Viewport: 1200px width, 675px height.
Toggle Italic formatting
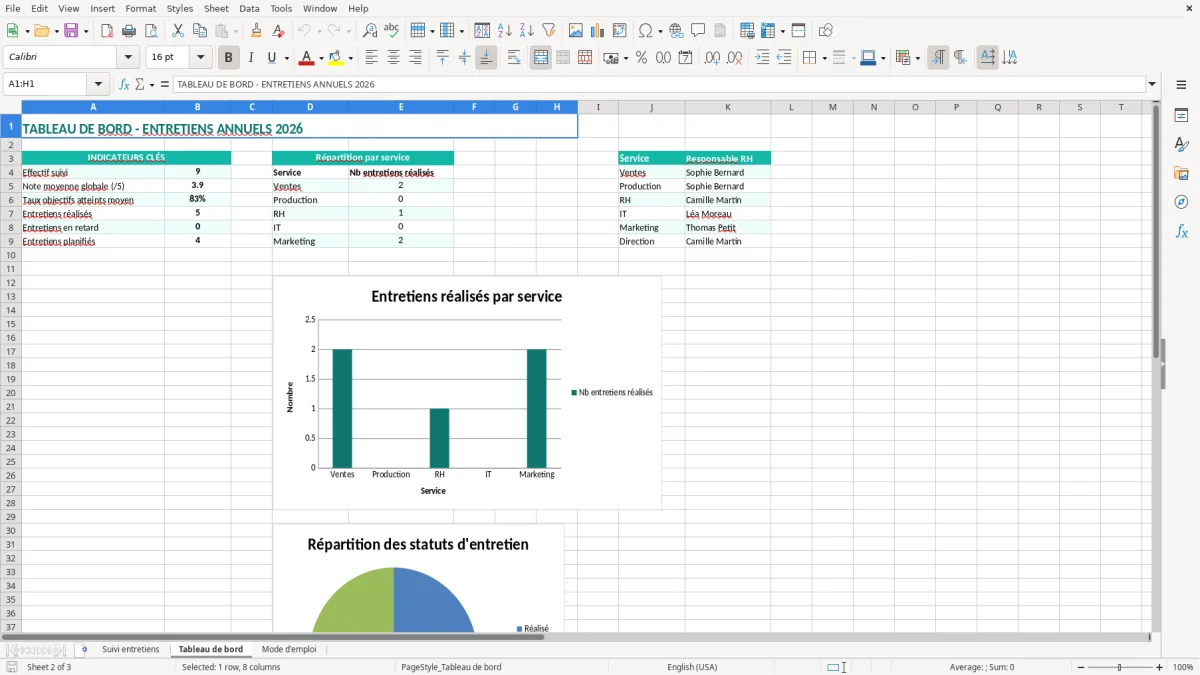(251, 58)
